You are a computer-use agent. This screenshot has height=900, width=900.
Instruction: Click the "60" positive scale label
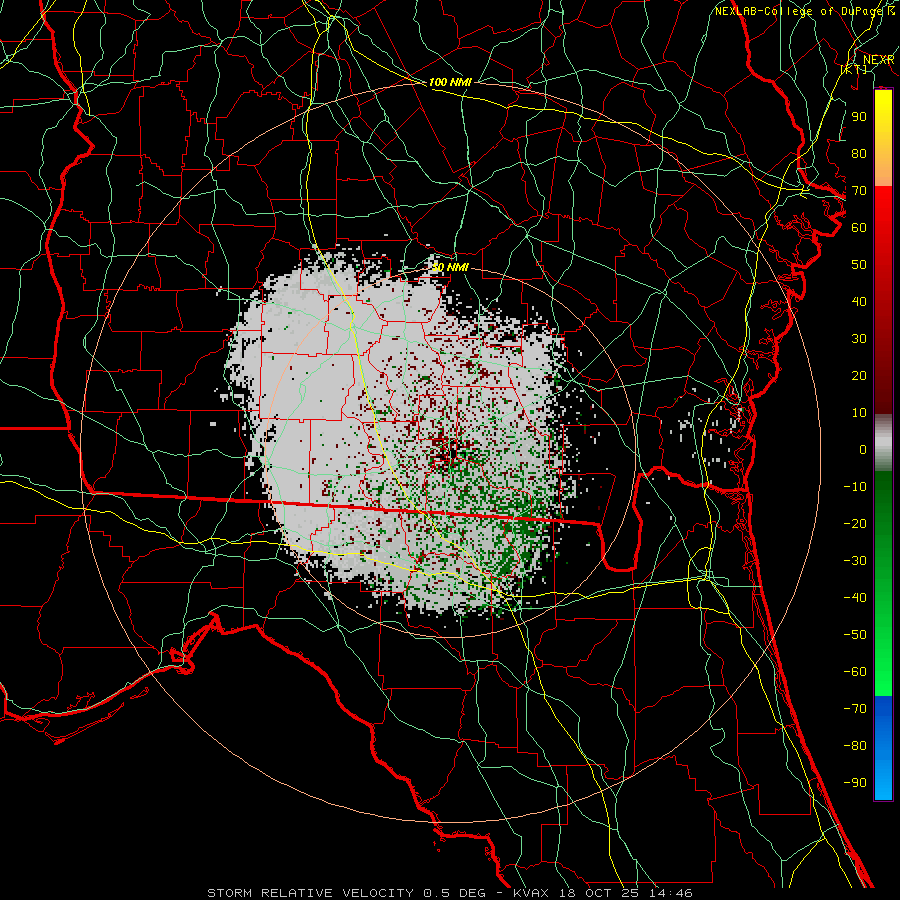point(859,227)
